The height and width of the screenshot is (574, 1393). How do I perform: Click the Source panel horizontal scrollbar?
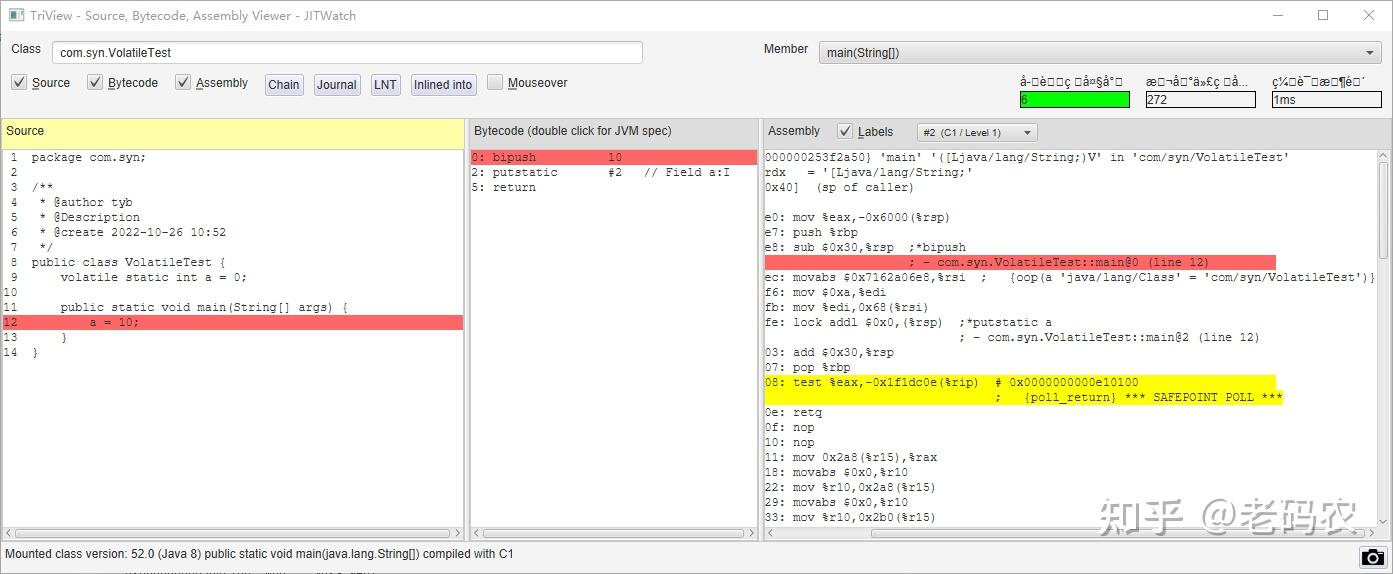coord(232,533)
